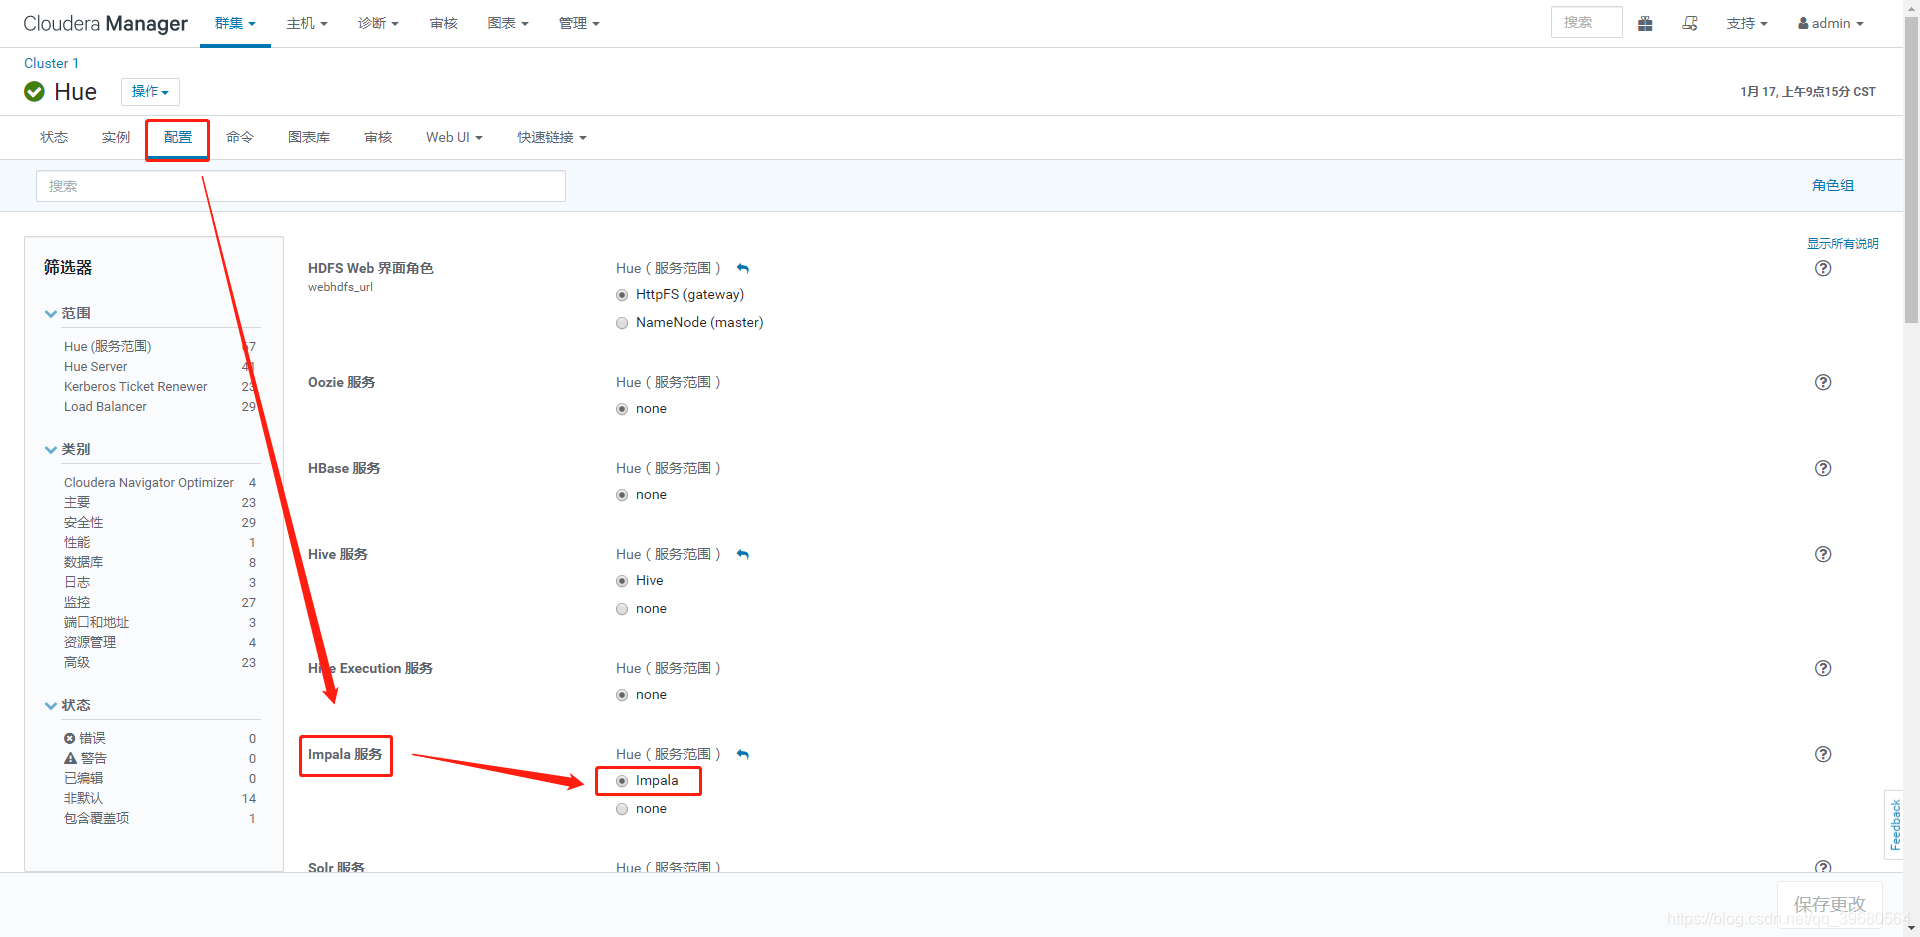Select Hive radio for Hive 服务

622,581
